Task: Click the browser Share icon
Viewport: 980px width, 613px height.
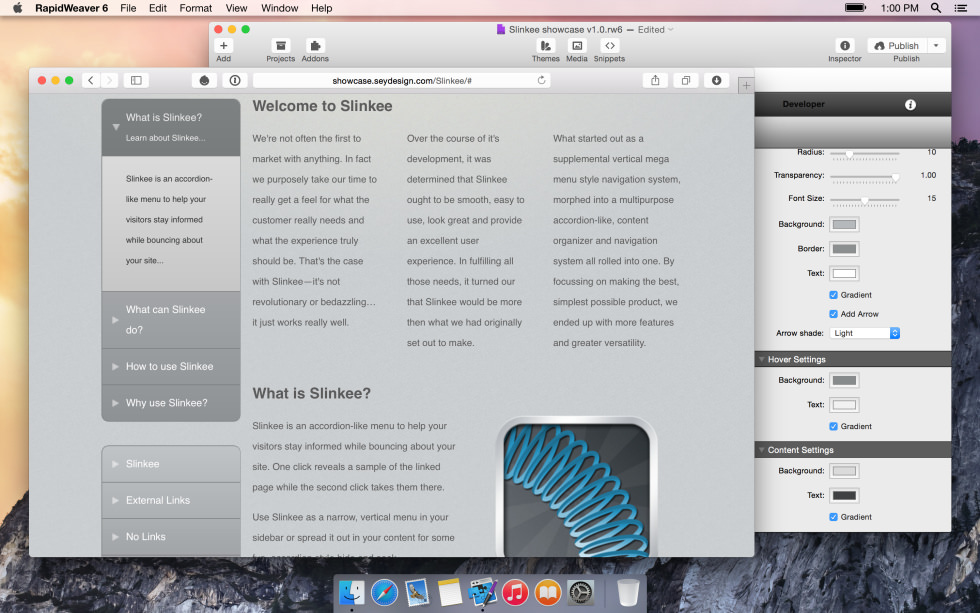Action: click(655, 80)
